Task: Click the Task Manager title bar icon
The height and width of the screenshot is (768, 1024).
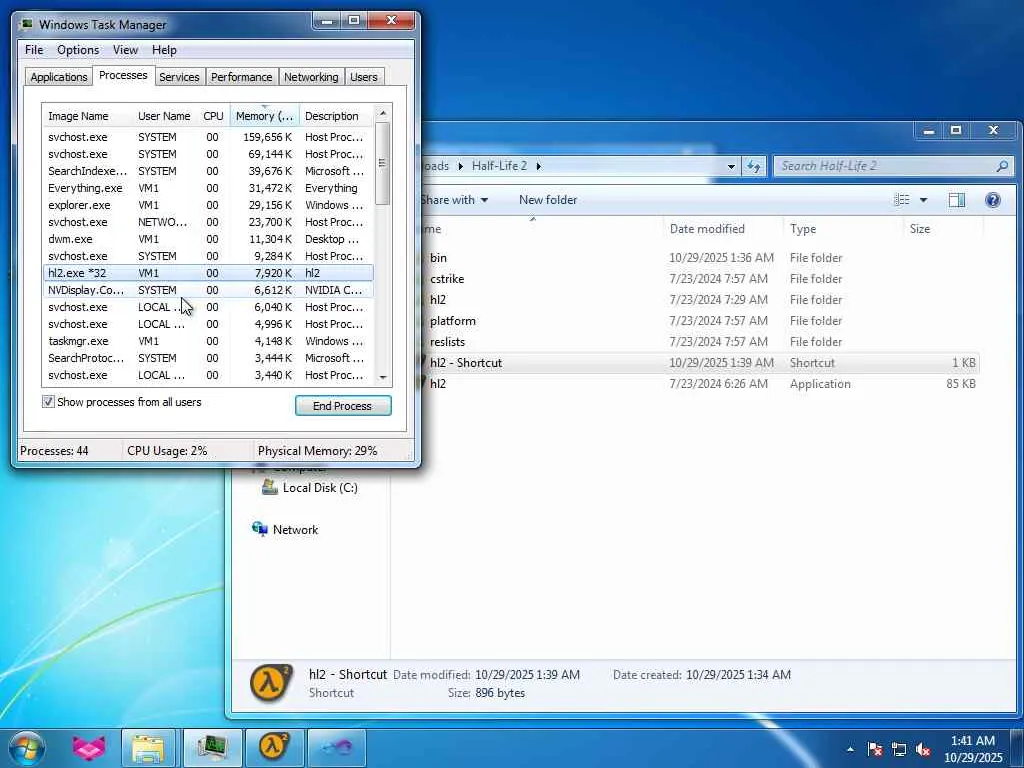Action: click(x=27, y=24)
